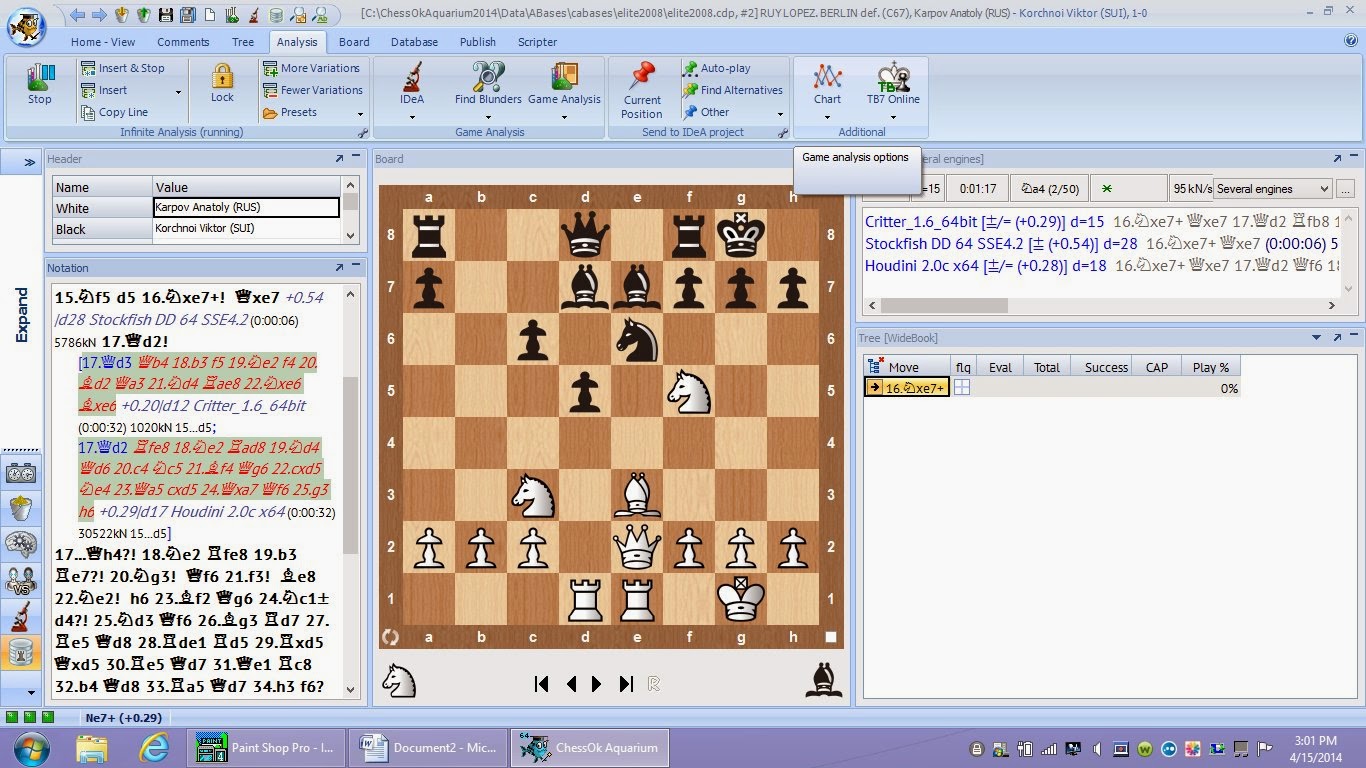
Task: Click the blank new document icon
Action: pyautogui.click(x=209, y=15)
